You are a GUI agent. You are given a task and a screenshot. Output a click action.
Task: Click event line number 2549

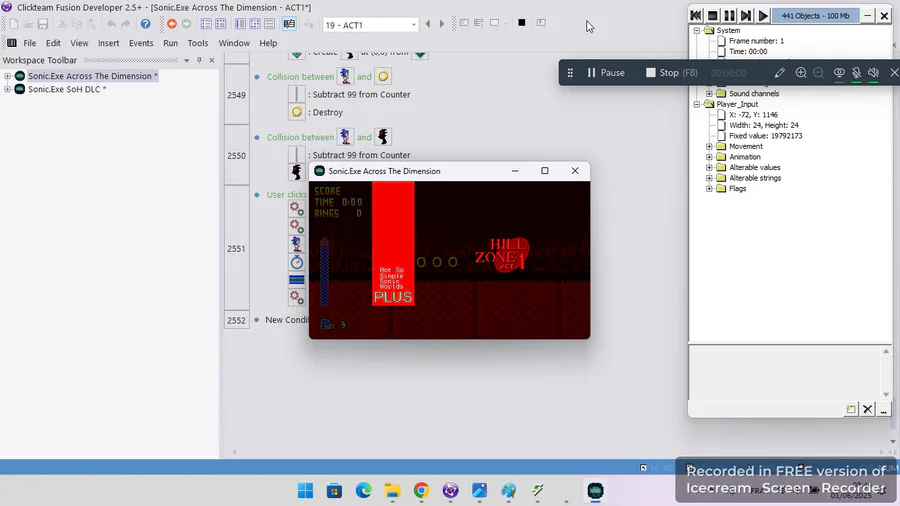click(x=236, y=95)
